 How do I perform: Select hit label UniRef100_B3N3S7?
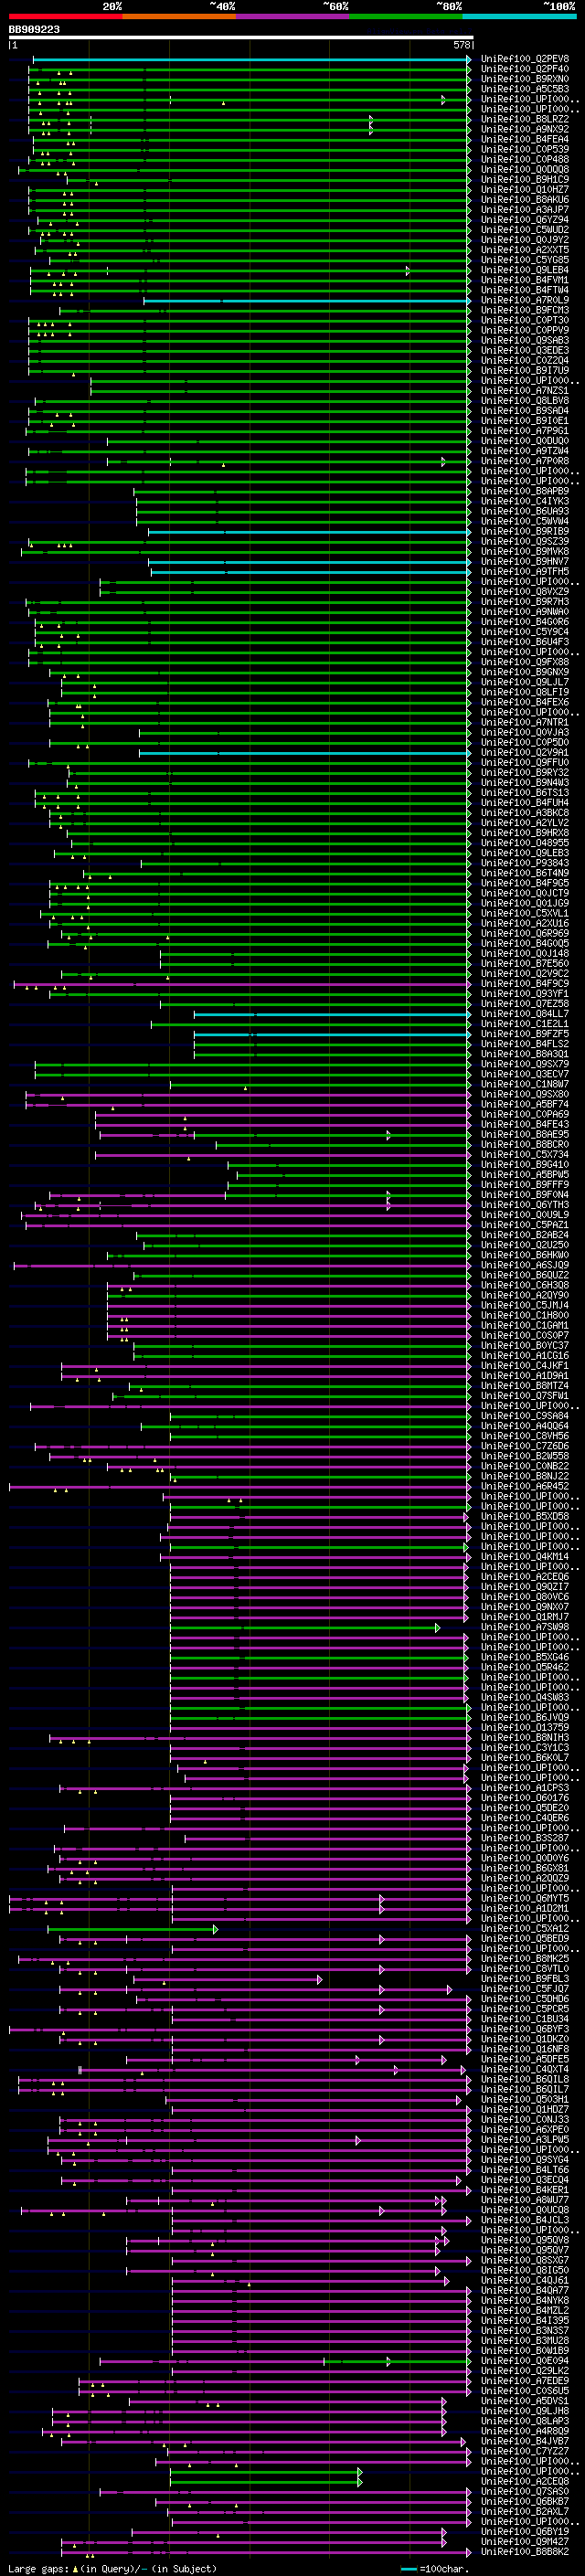525,2330
